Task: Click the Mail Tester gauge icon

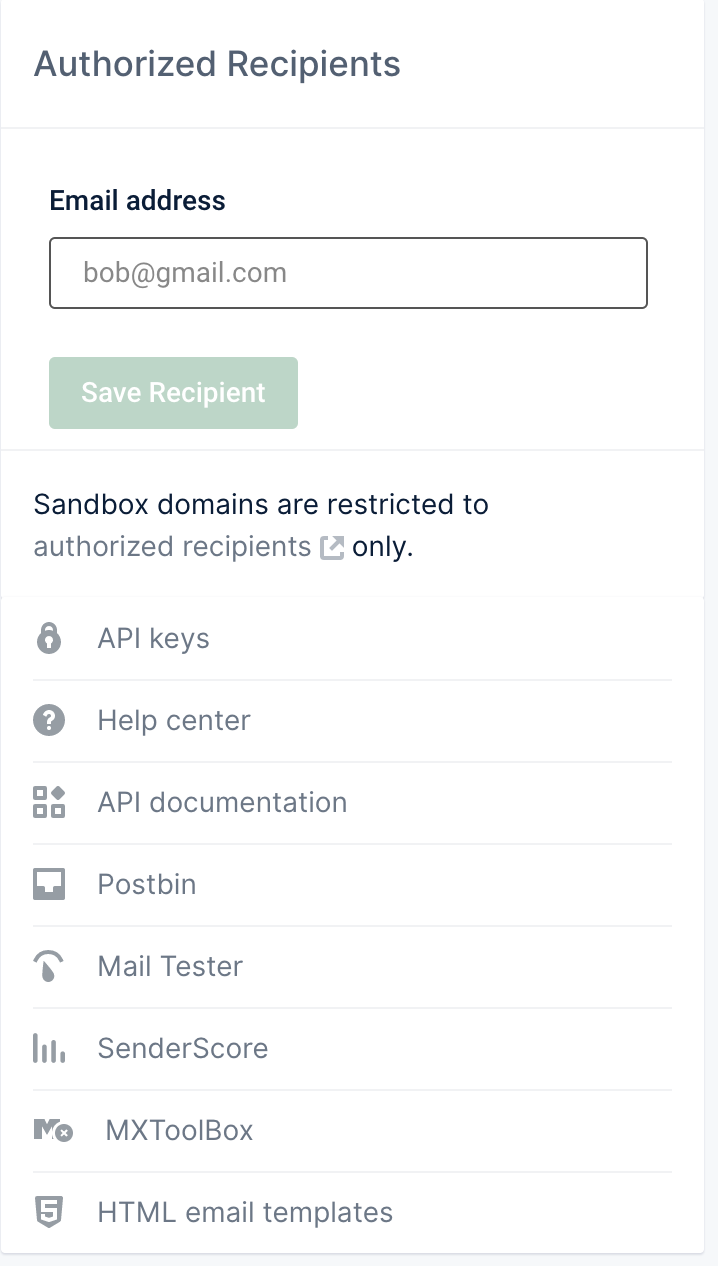Action: [48, 966]
